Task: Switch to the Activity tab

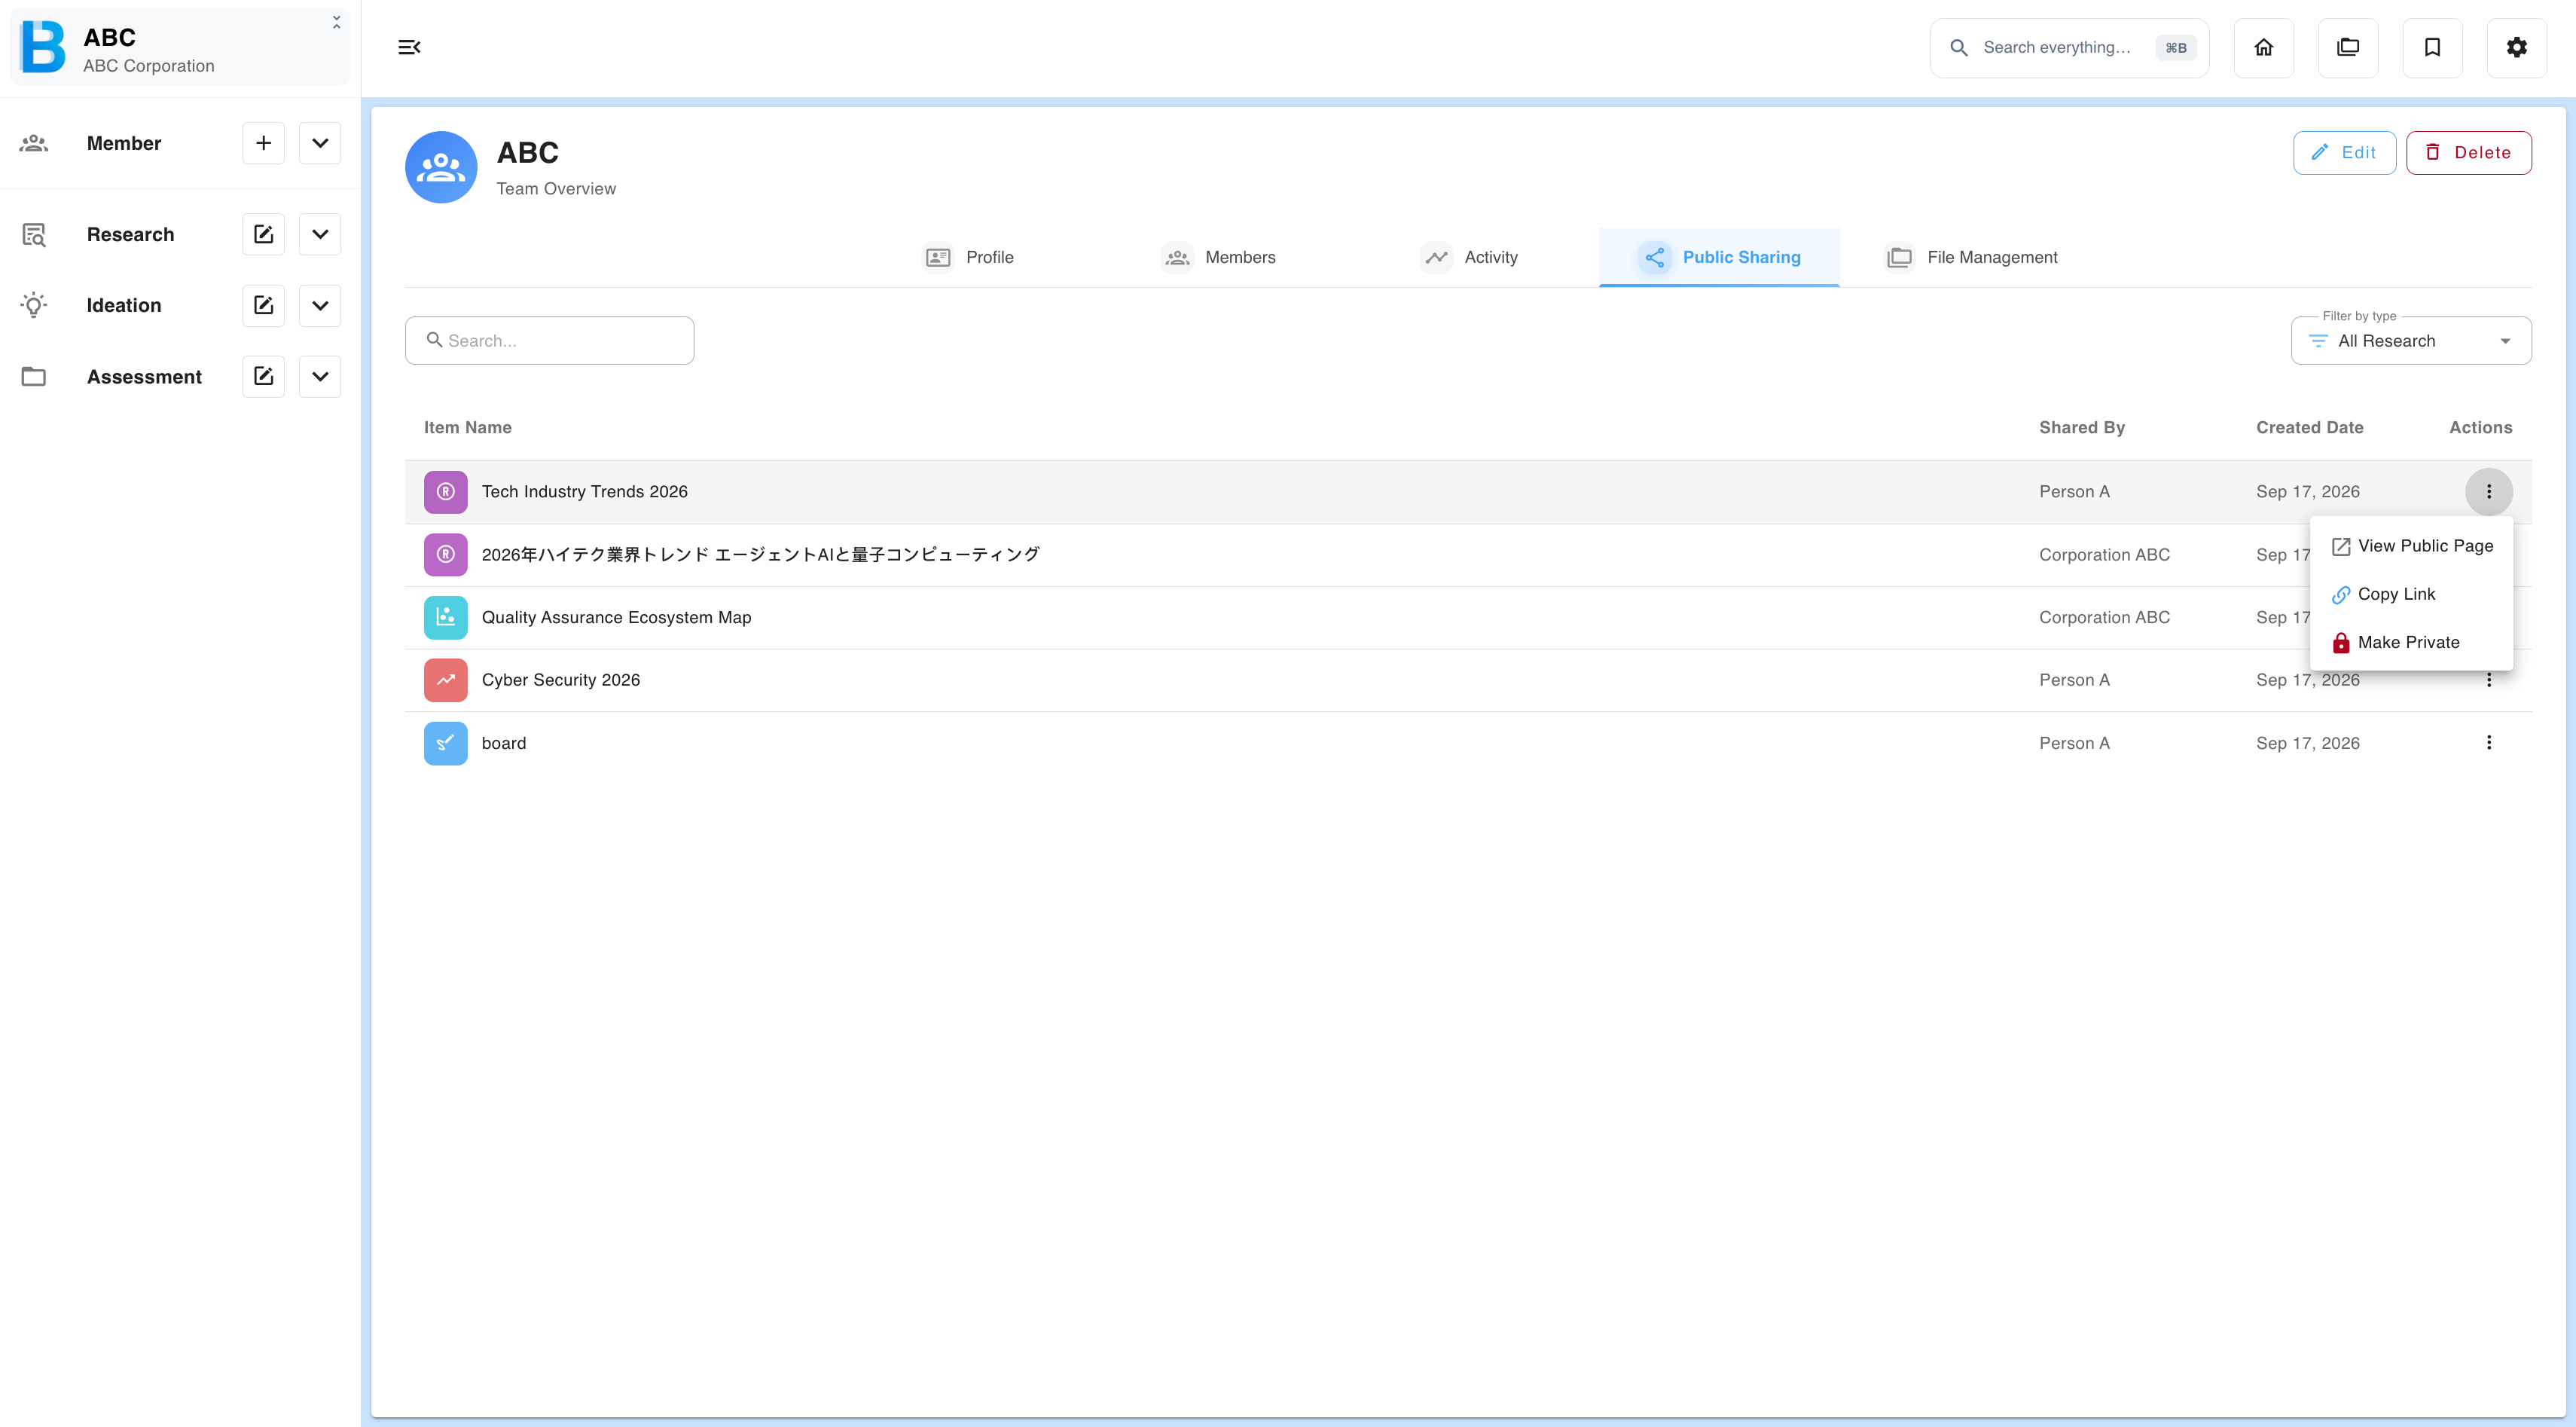Action: 1469,258
